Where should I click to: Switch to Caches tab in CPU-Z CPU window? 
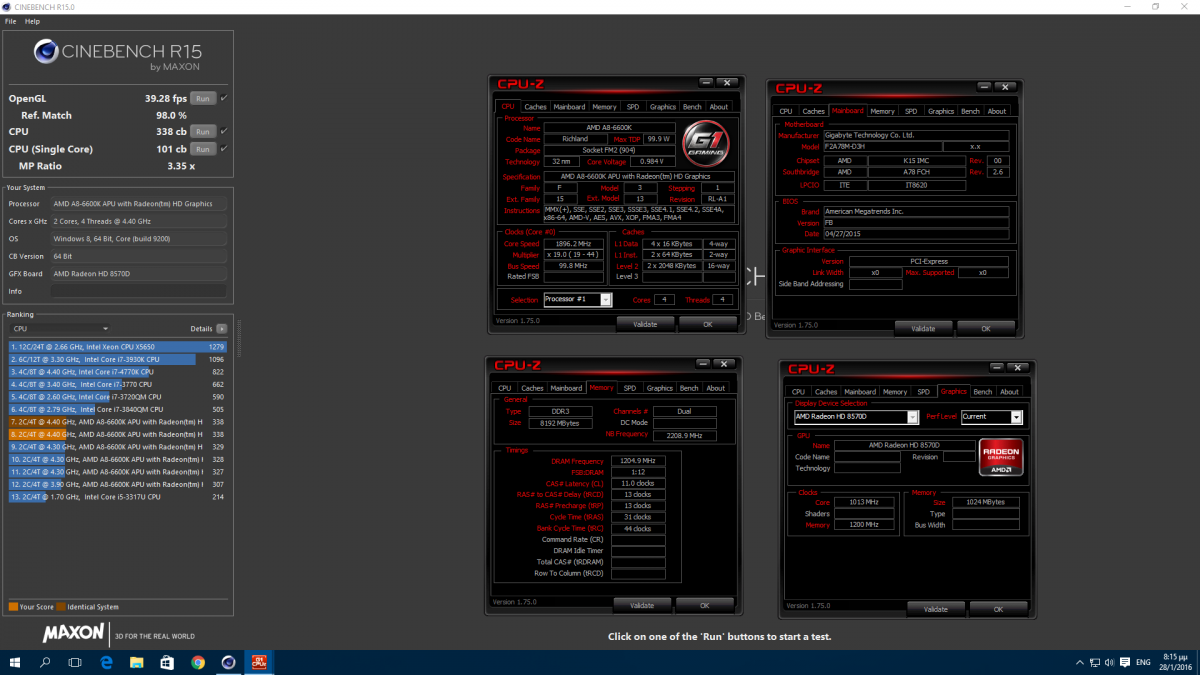[535, 107]
